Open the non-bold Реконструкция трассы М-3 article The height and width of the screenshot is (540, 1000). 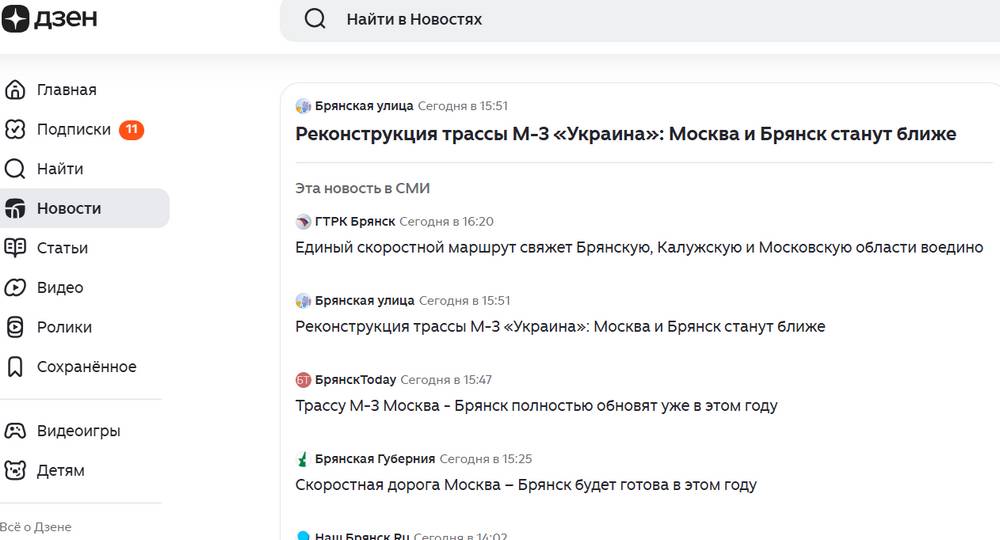[560, 326]
